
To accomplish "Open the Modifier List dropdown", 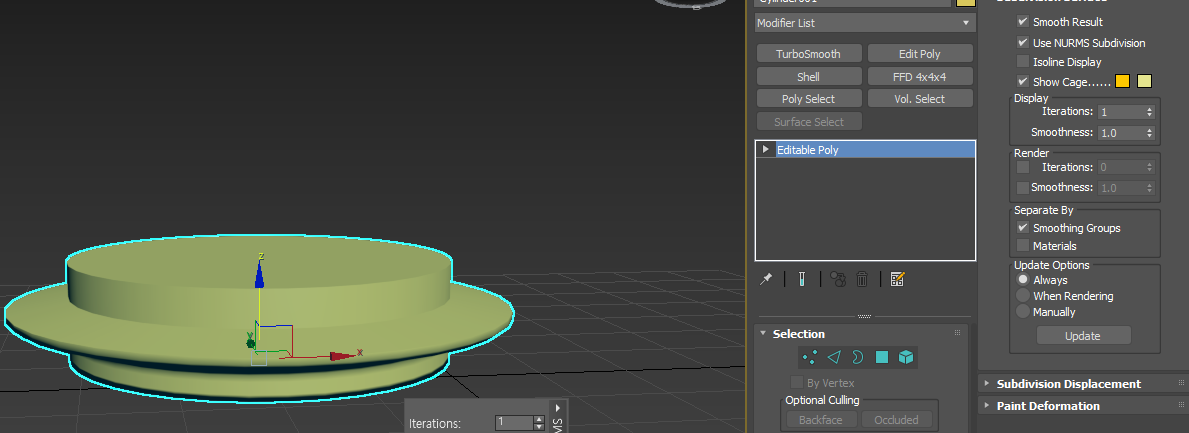I will pyautogui.click(x=865, y=23).
